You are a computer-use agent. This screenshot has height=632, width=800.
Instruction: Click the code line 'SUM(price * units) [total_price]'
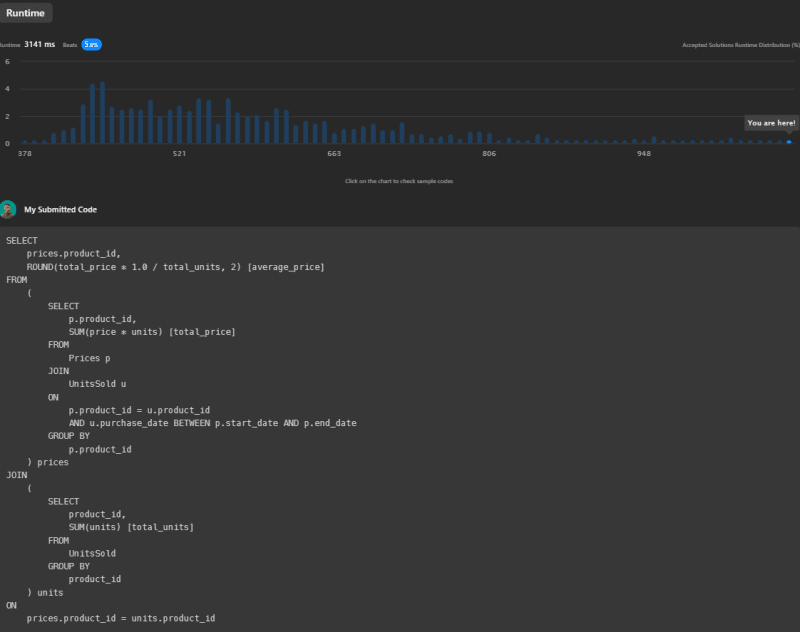pyautogui.click(x=152, y=332)
